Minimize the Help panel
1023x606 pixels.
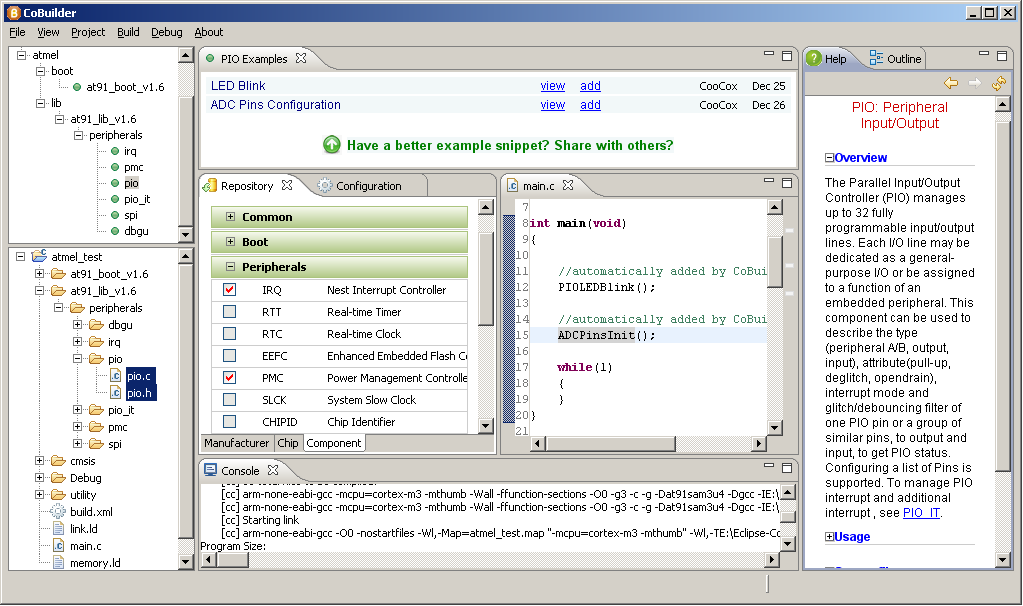point(984,54)
